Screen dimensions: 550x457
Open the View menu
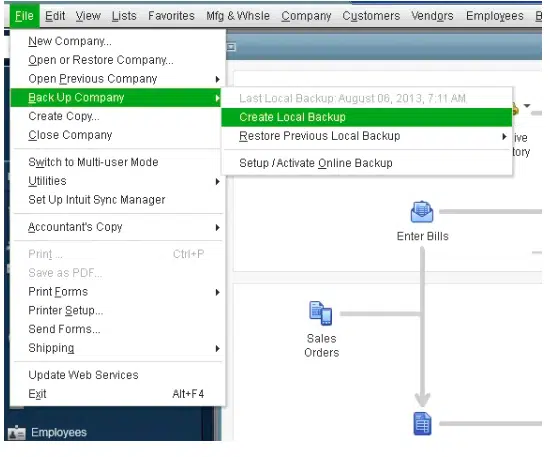pyautogui.click(x=88, y=16)
